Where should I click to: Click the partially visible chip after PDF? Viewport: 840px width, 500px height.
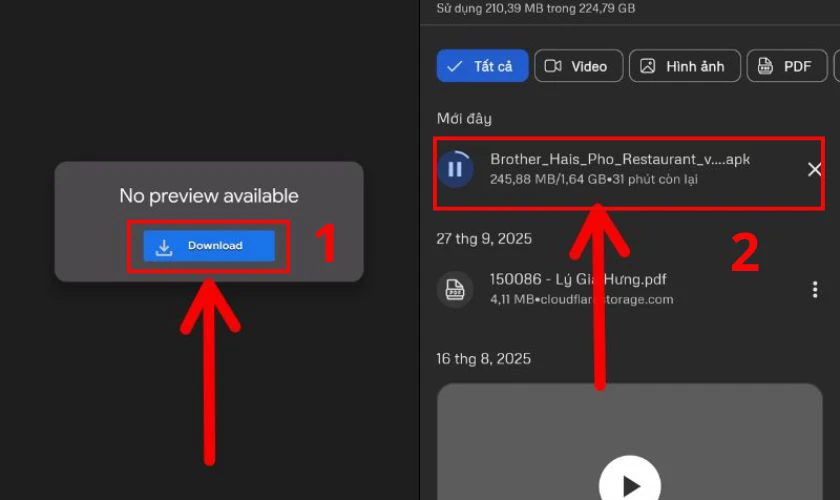pos(835,66)
